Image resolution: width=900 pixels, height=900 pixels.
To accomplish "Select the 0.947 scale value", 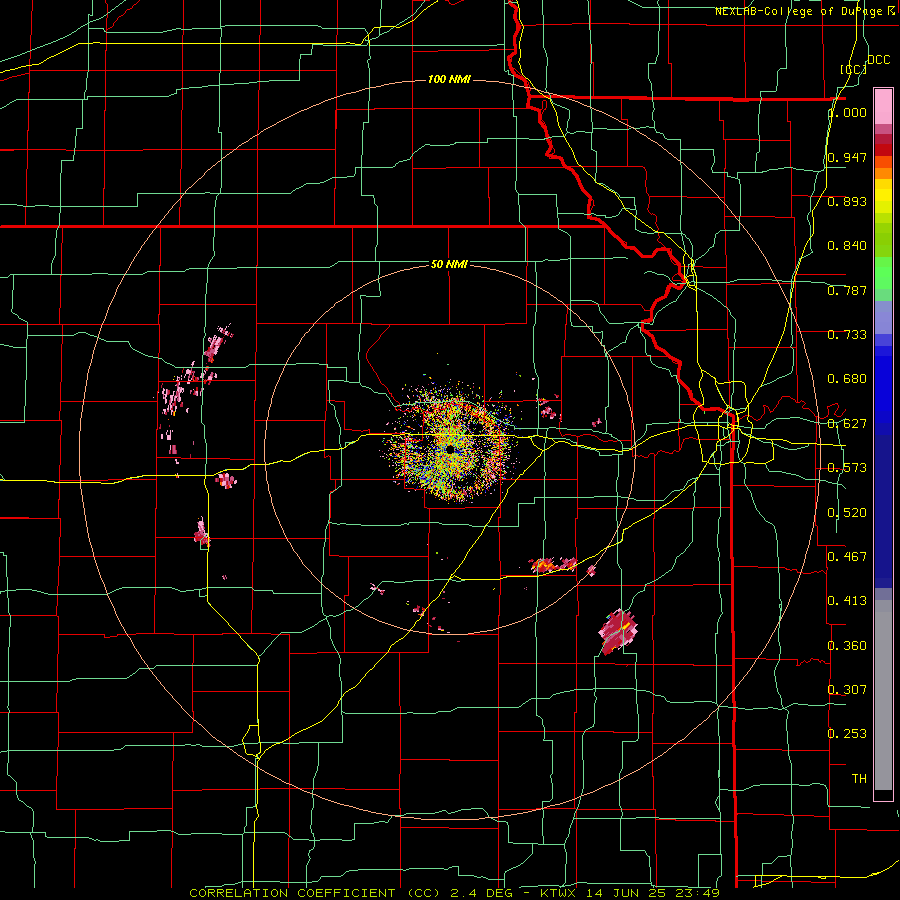I will [847, 157].
